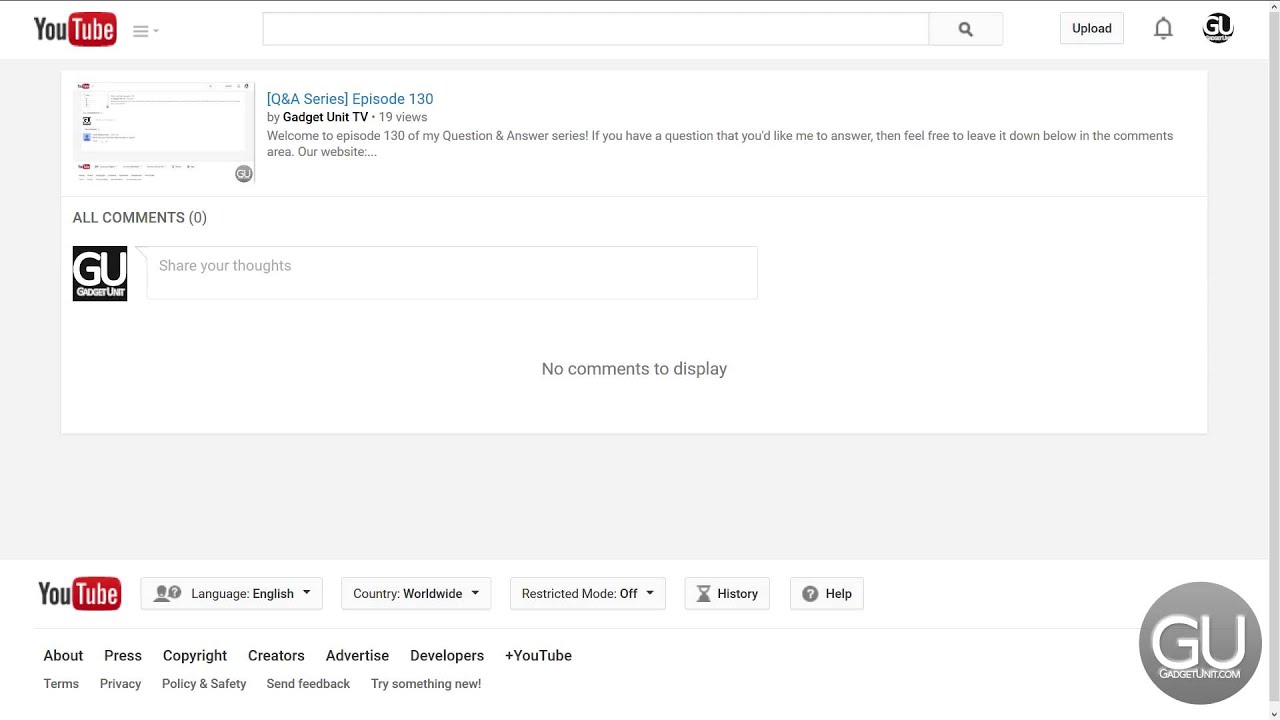Click the 19 views text
The image size is (1280, 720).
403,117
